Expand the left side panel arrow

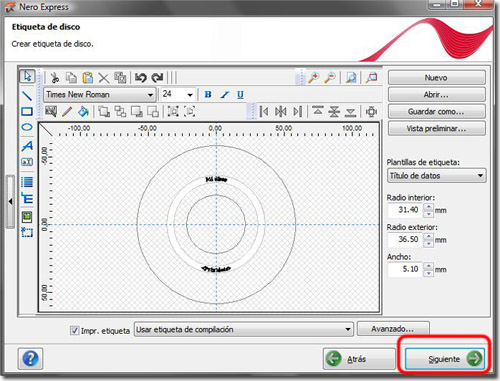(x=10, y=202)
